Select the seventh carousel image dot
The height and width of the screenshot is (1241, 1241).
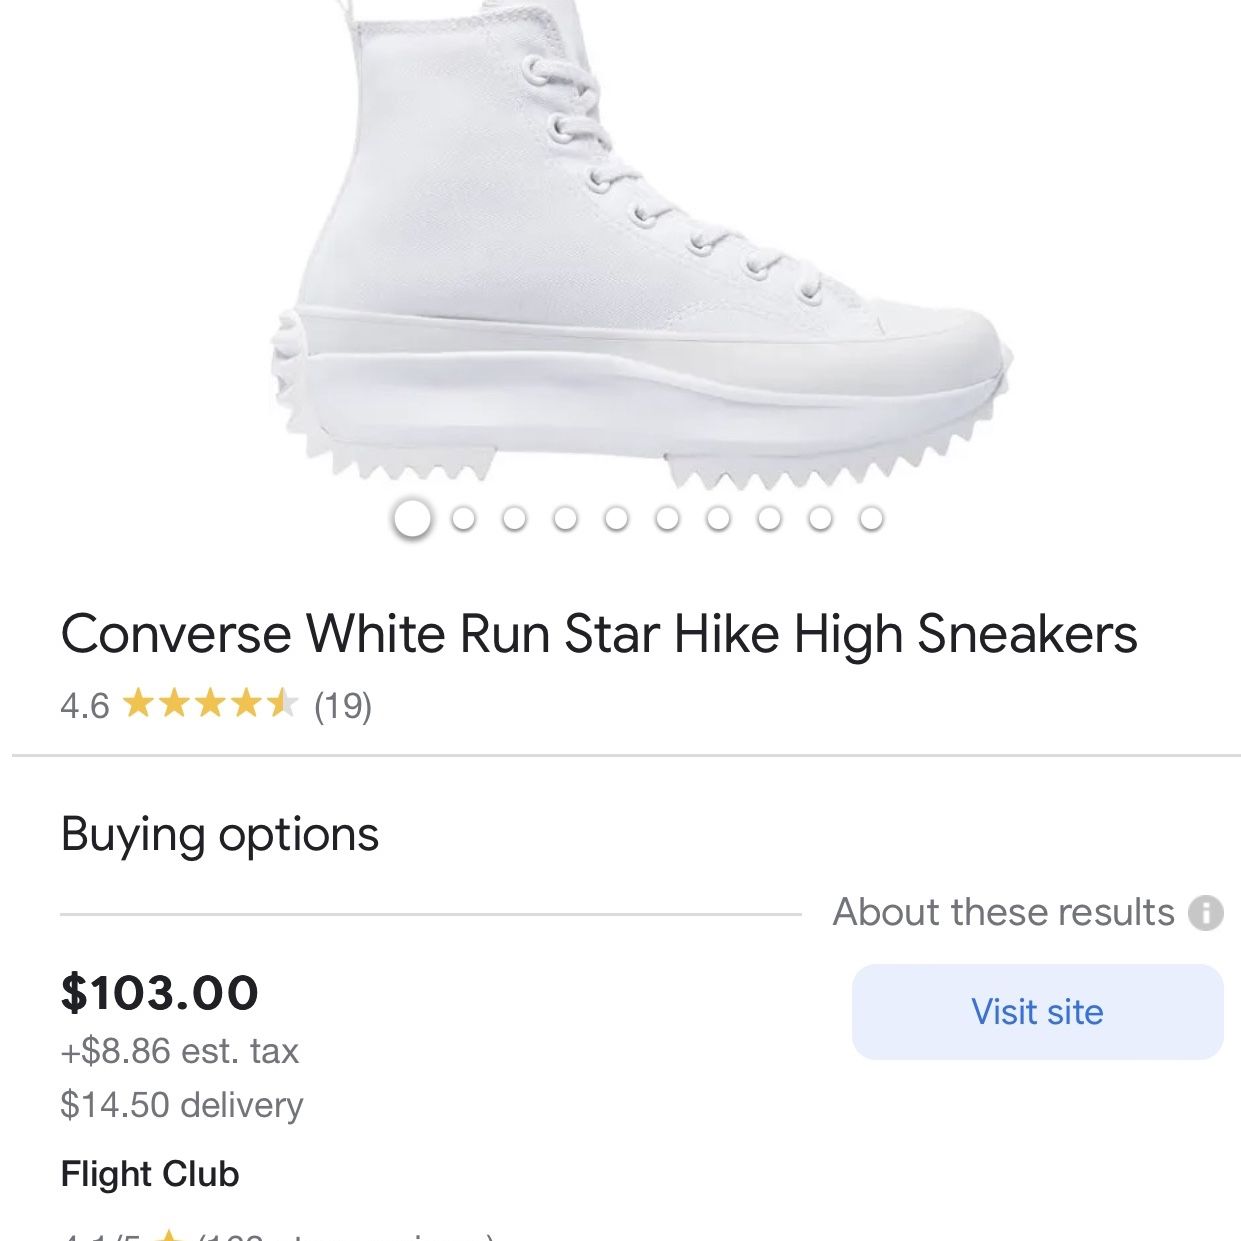(x=718, y=518)
